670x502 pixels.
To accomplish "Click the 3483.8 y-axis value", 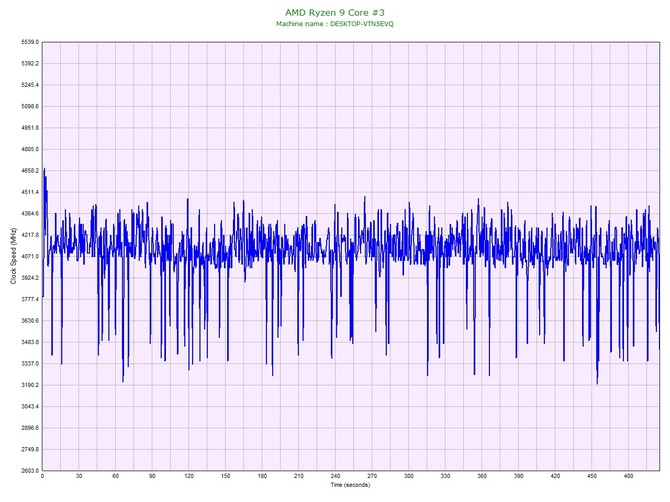I will [30, 342].
